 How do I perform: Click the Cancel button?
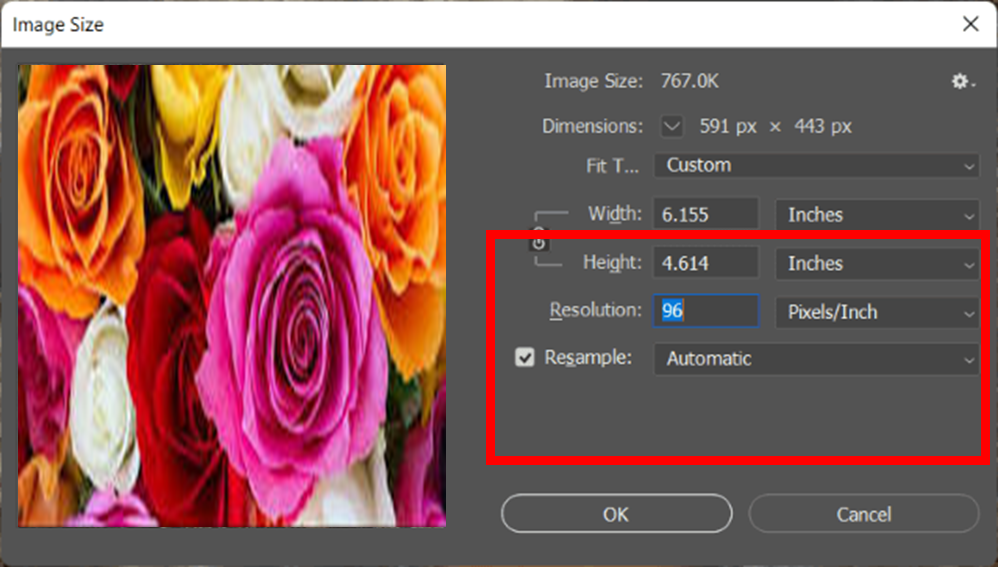(x=864, y=514)
